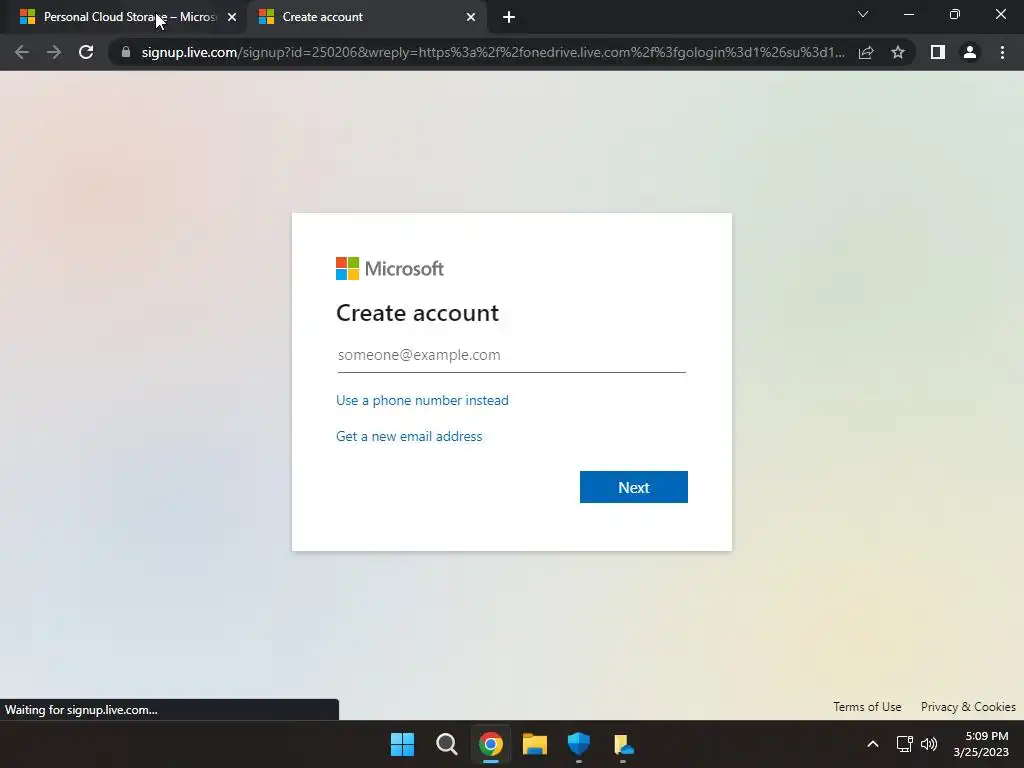Bookmark this page with the star icon
Image resolution: width=1024 pixels, height=768 pixels.
coord(898,52)
